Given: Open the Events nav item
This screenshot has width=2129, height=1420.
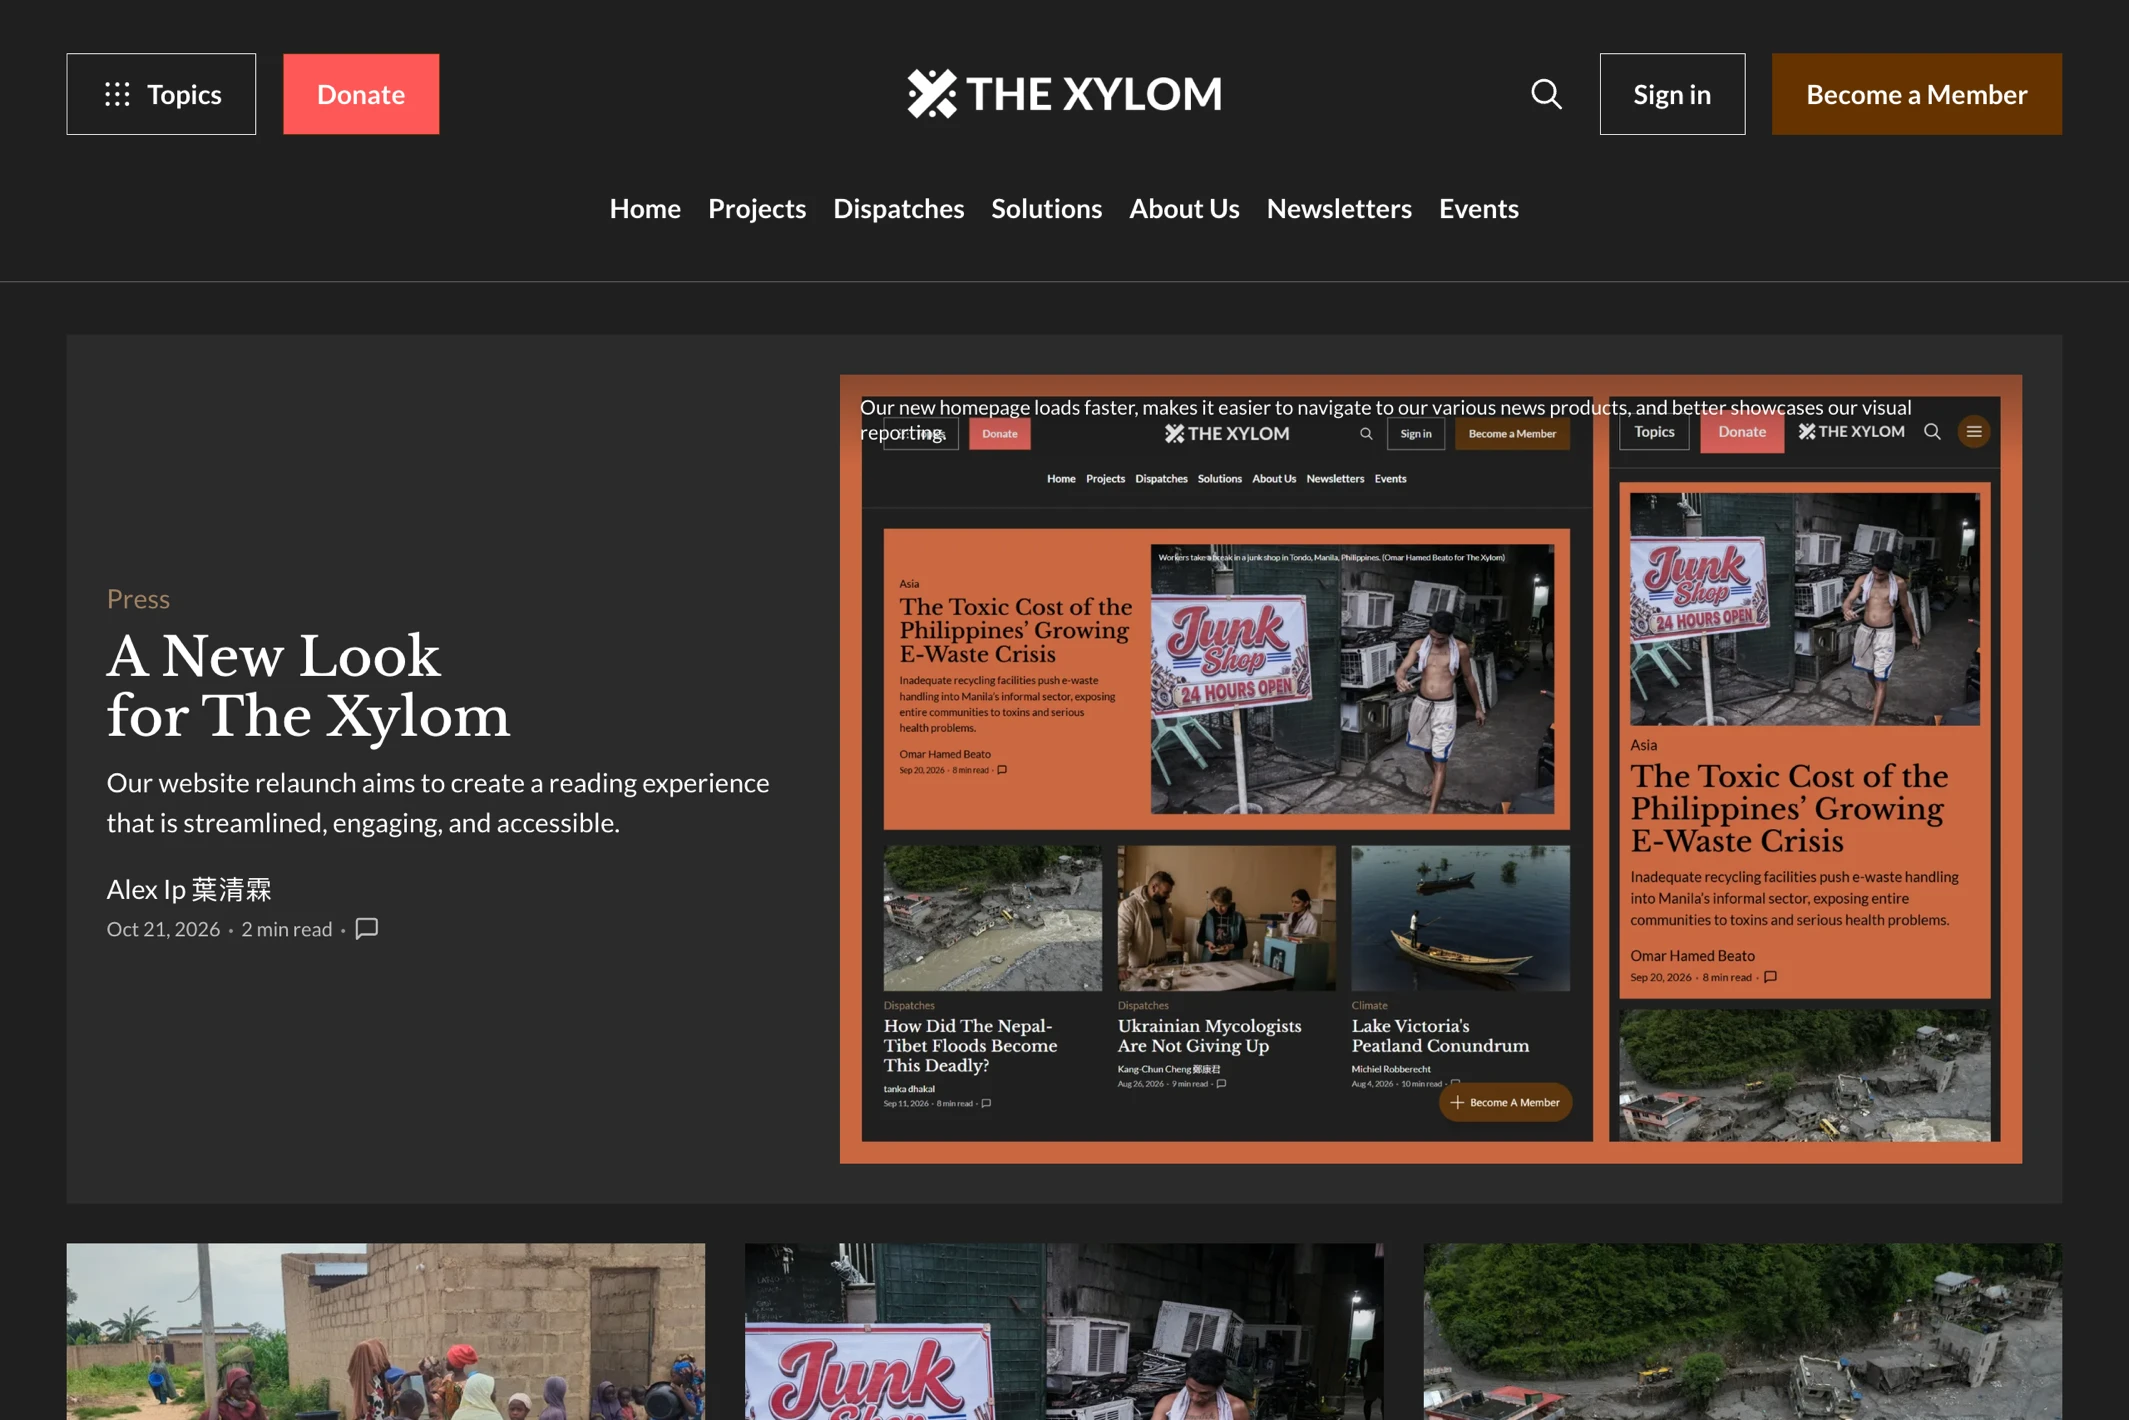Looking at the screenshot, I should coord(1478,208).
